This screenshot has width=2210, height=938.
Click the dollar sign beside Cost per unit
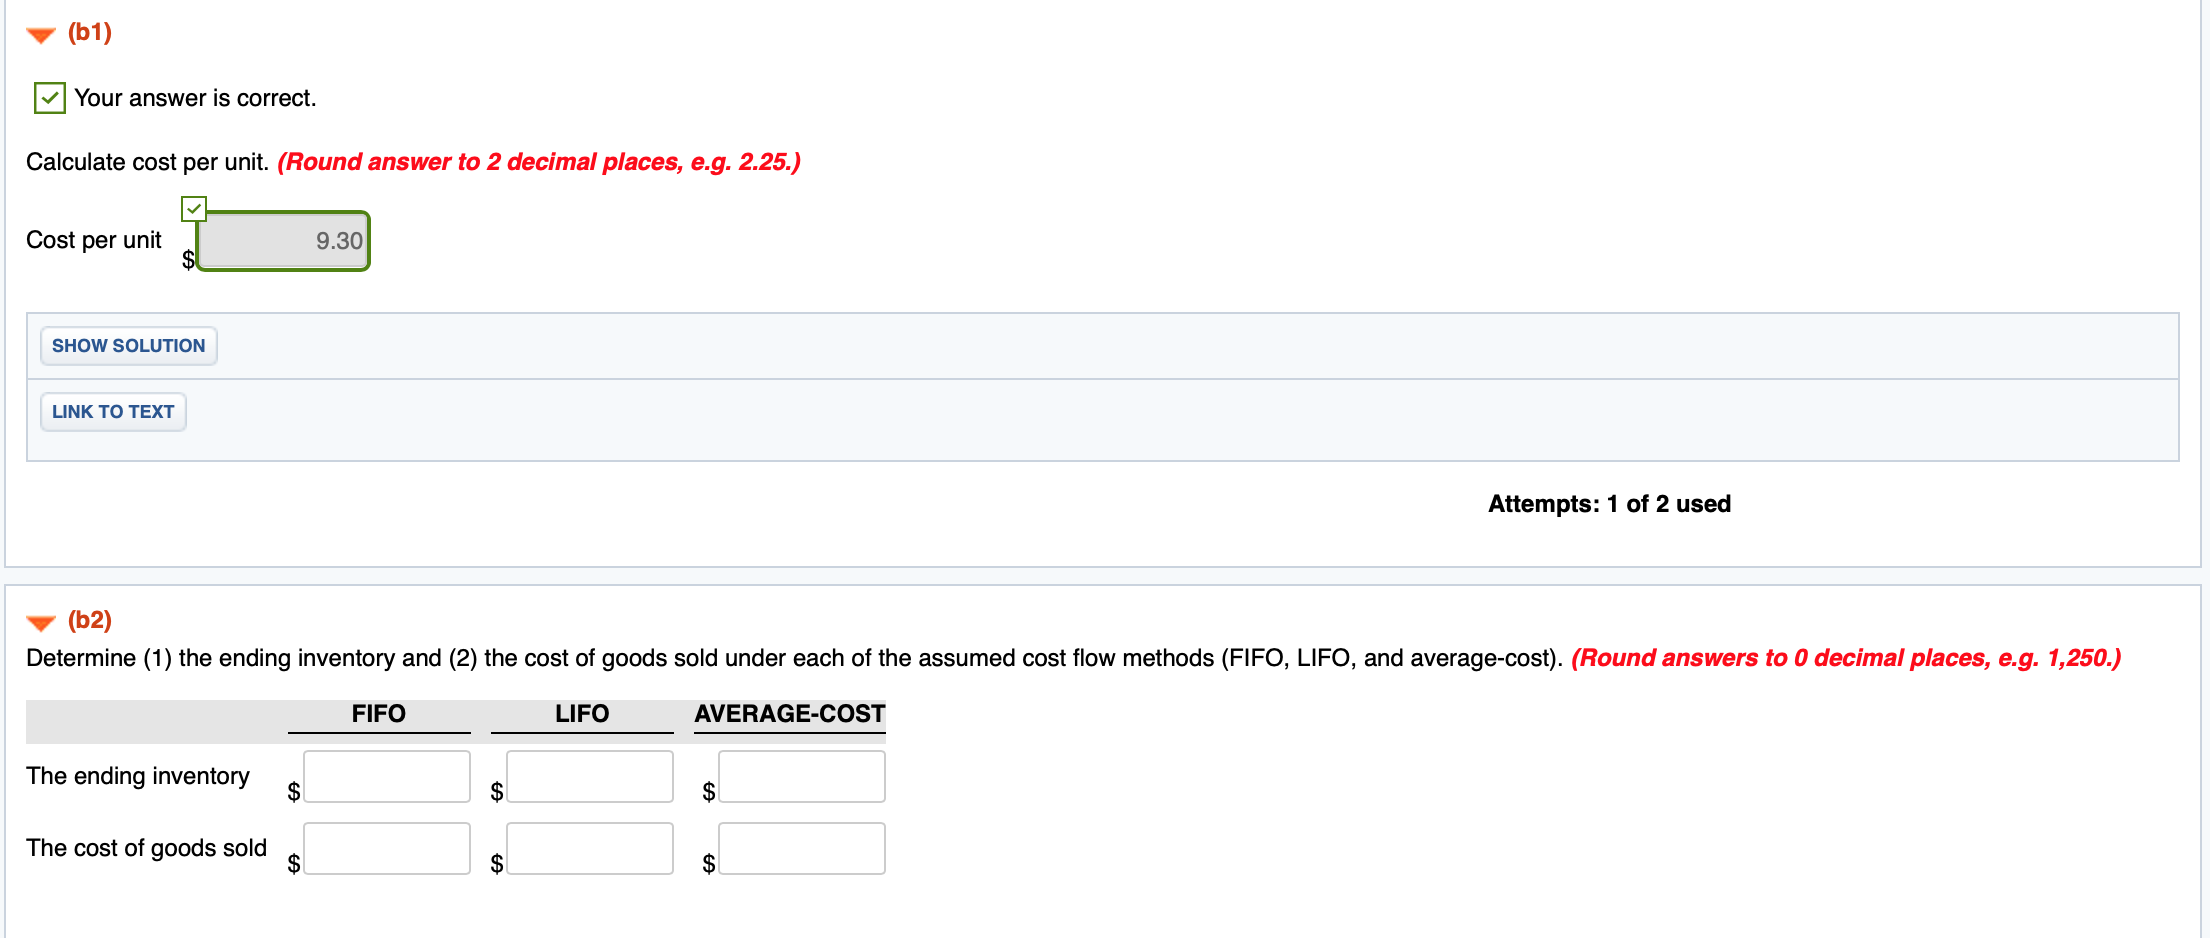click(188, 259)
